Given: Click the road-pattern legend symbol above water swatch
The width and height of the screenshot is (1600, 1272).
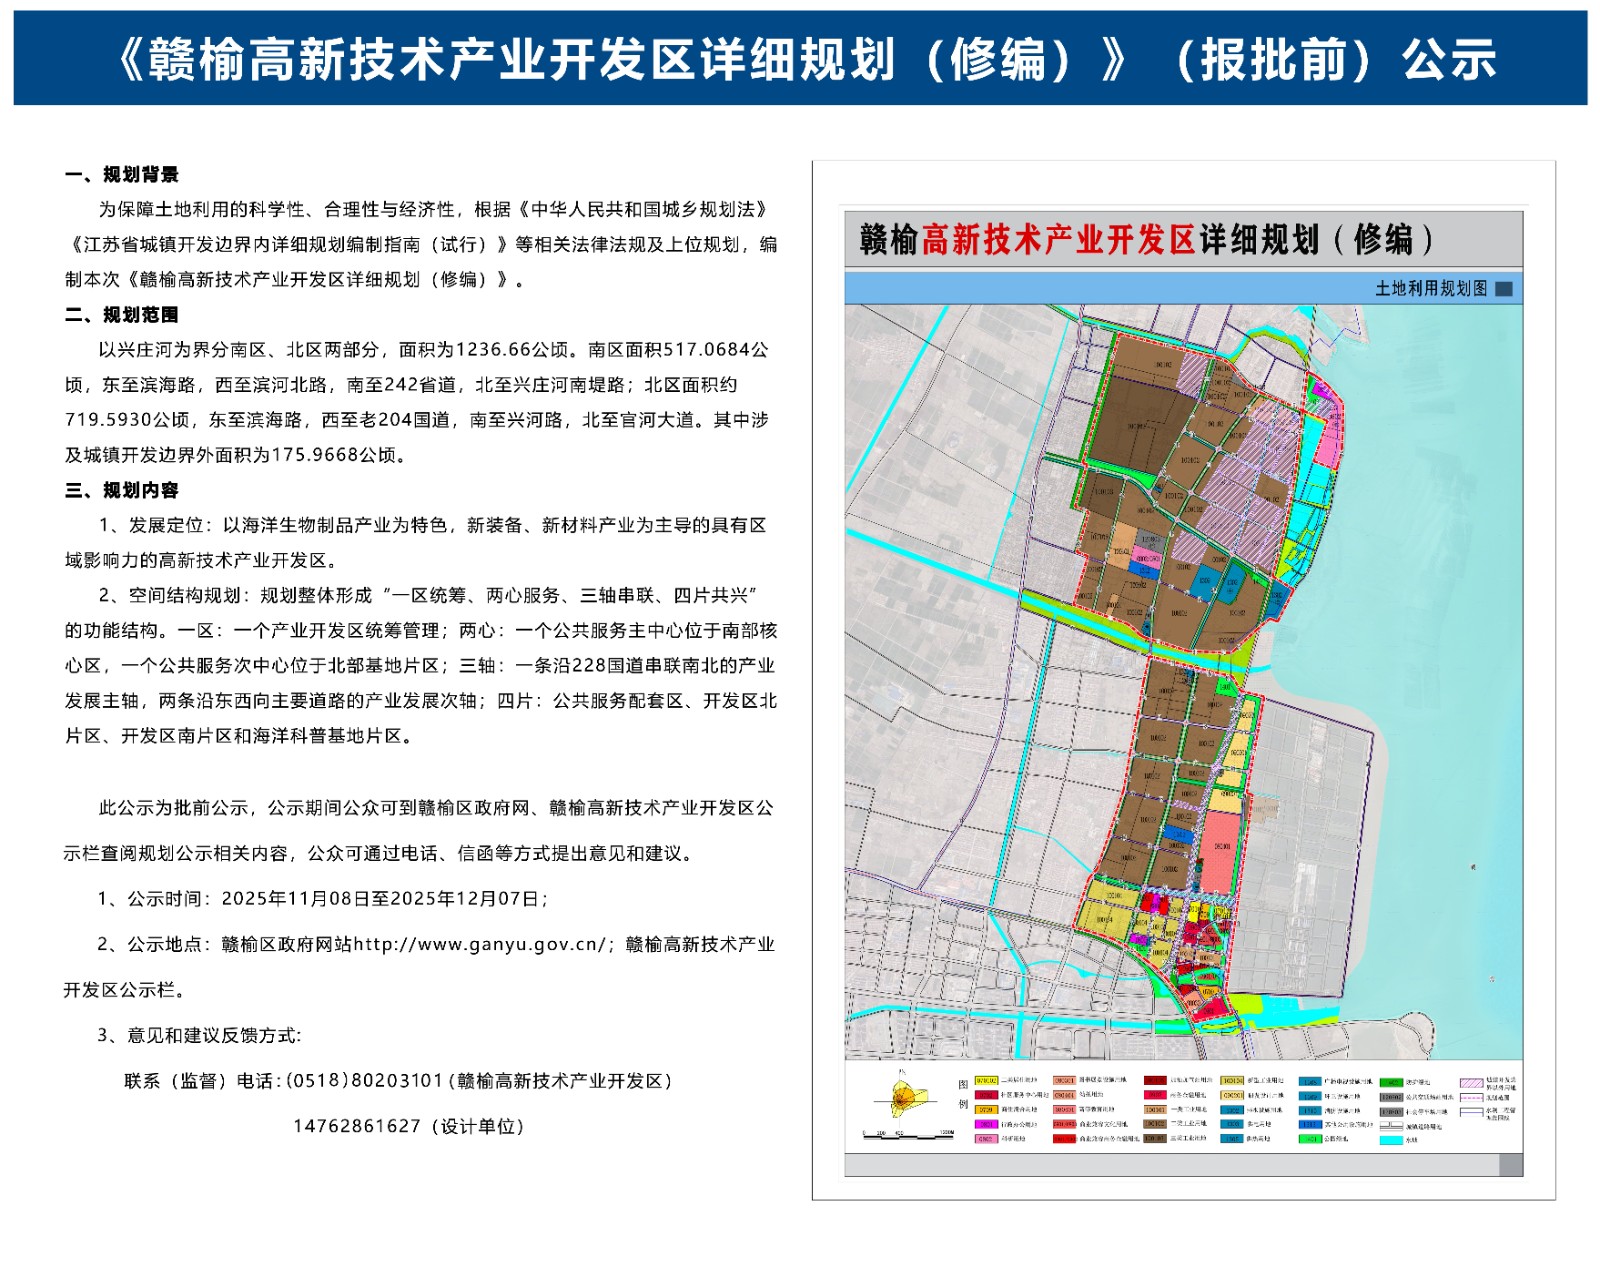Looking at the screenshot, I should [1390, 1126].
